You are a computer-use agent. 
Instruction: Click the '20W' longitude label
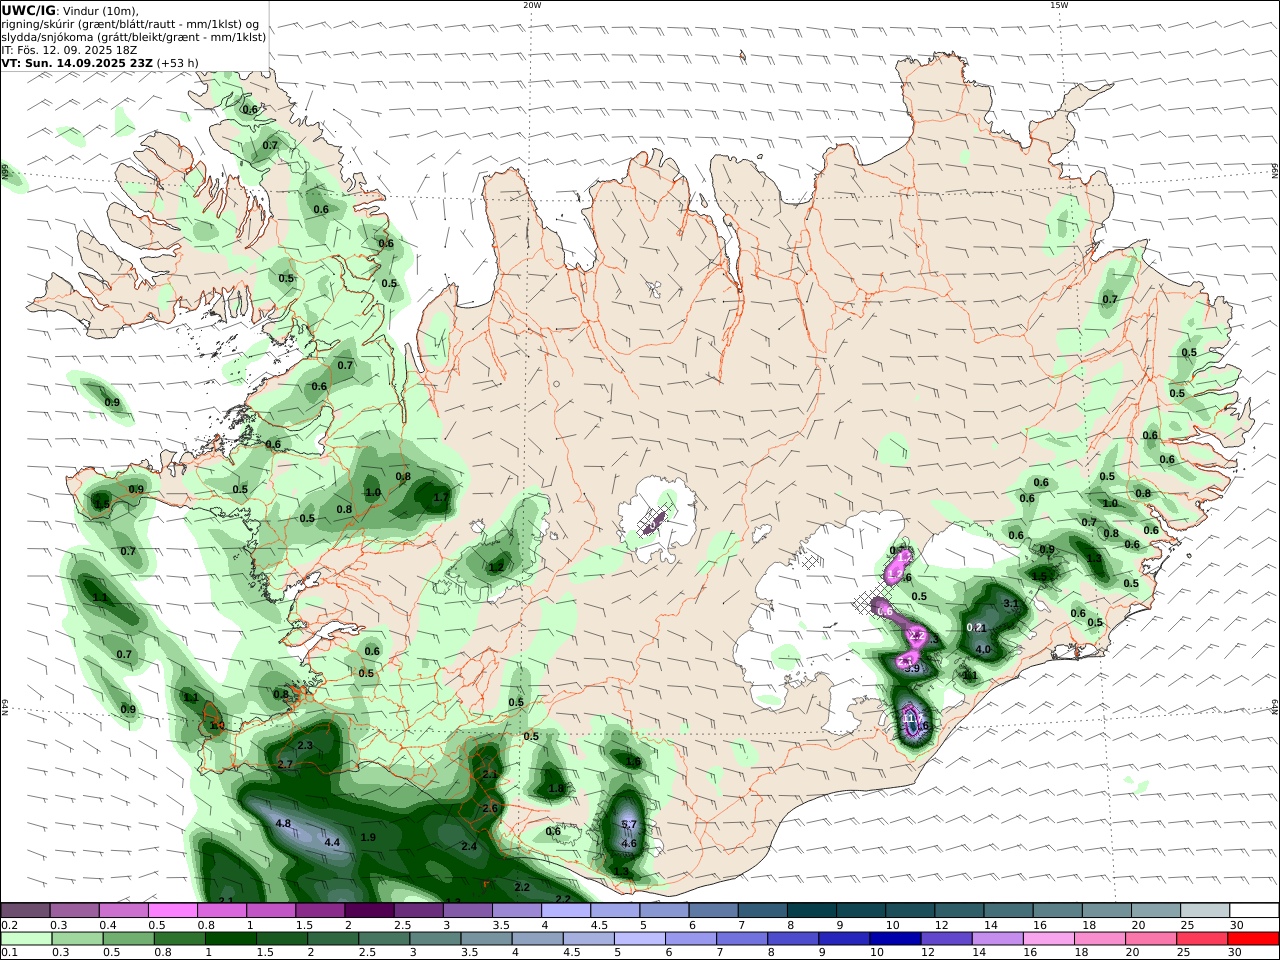532,5
